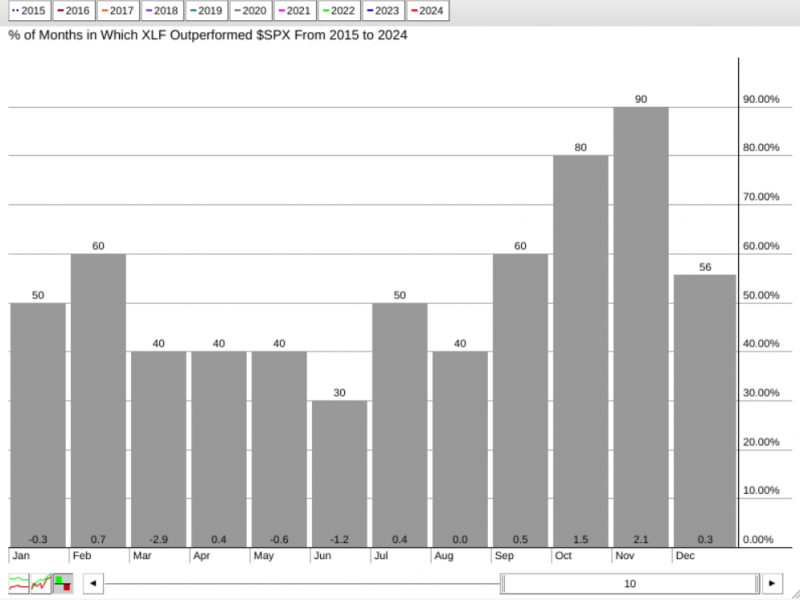The width and height of the screenshot is (800, 600).
Task: Toggle the 2016 year legend button
Action: 74,11
